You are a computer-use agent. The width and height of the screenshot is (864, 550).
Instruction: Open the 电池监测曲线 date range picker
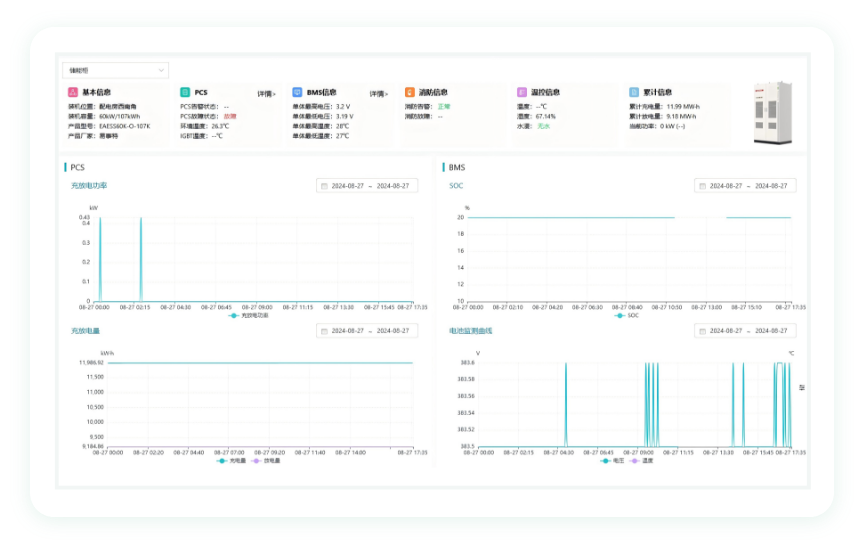[745, 331]
